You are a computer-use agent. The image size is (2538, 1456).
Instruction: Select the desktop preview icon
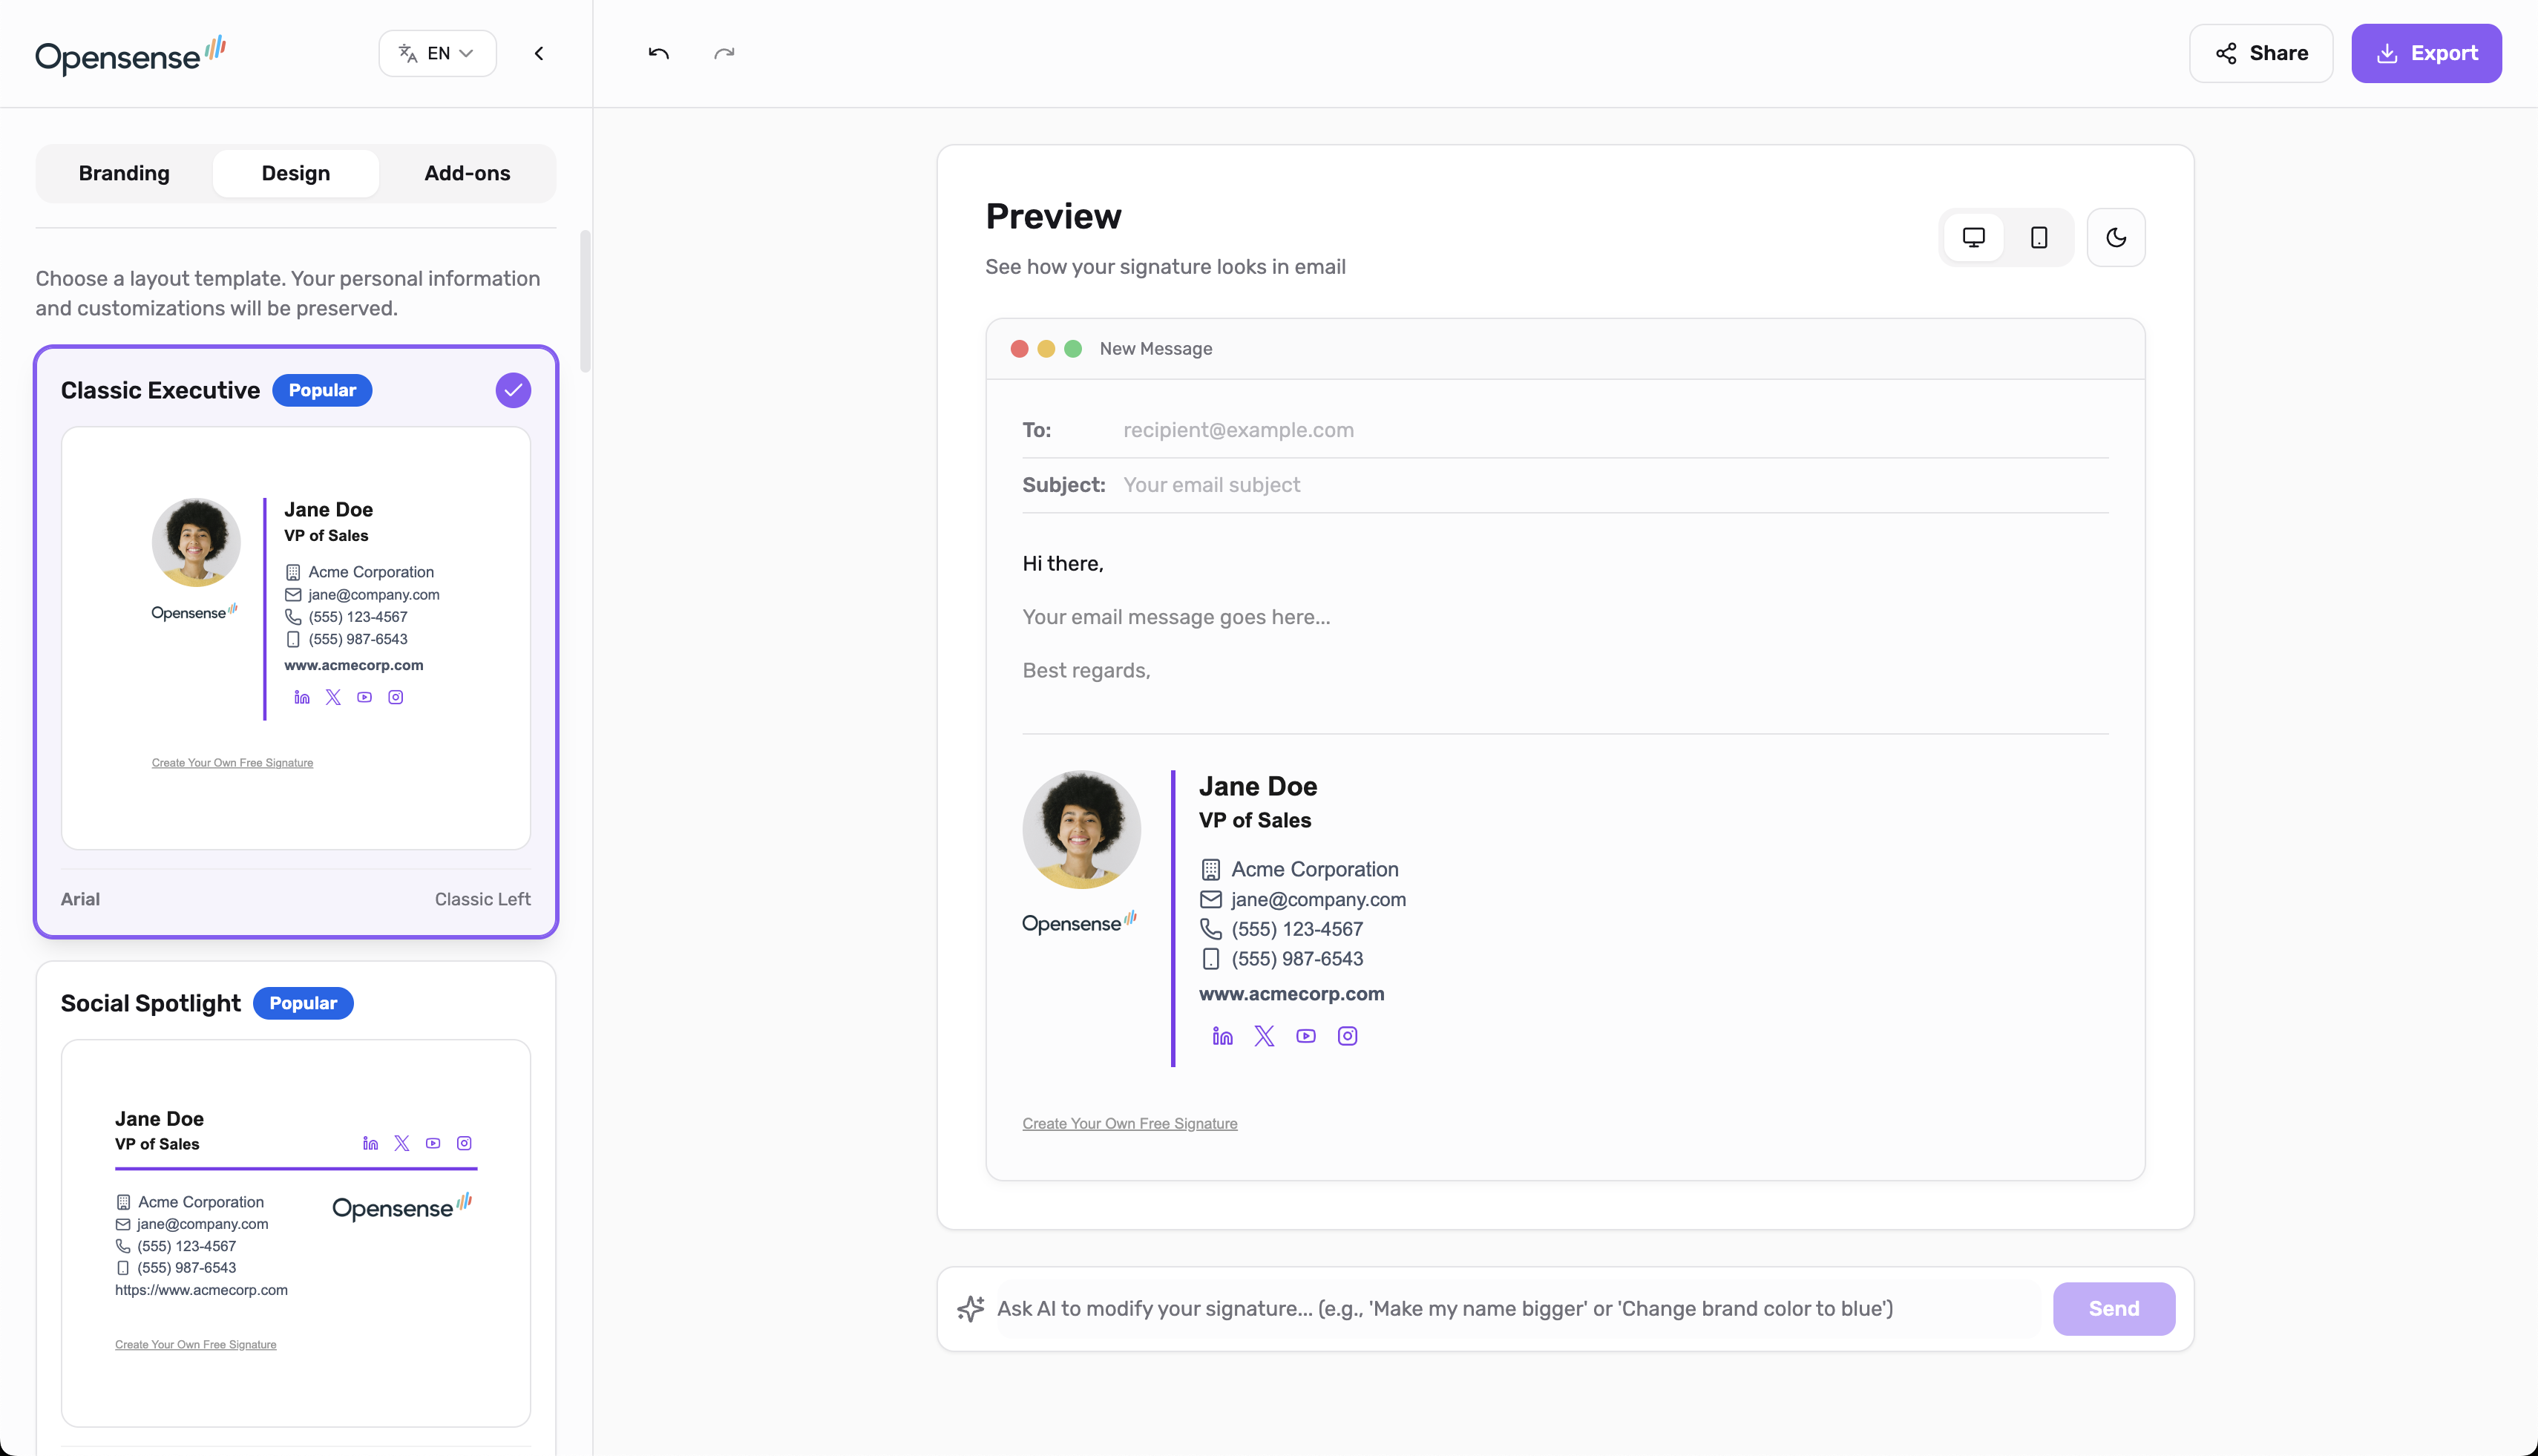click(x=1973, y=237)
